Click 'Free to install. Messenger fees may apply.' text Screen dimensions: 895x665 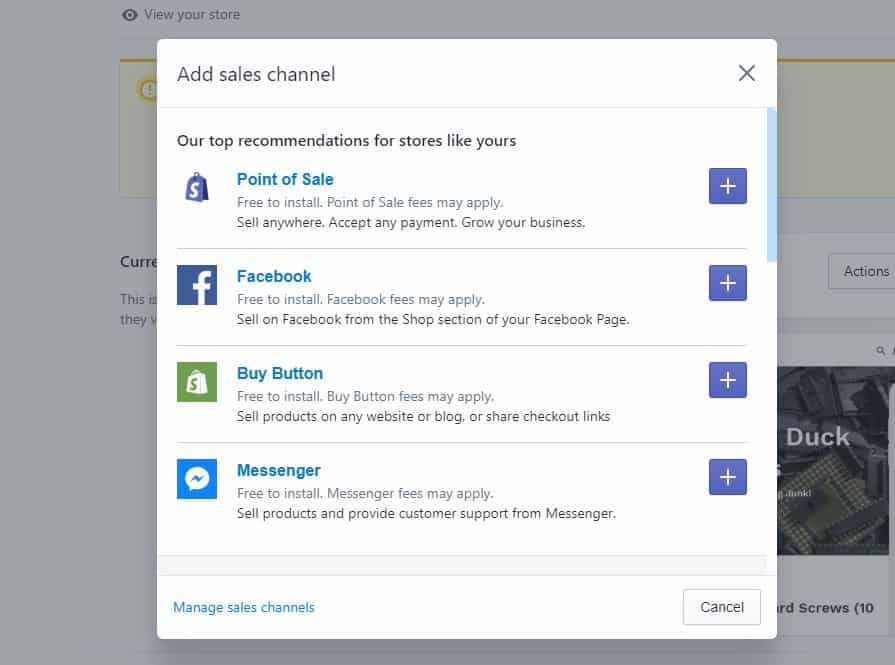pyautogui.click(x=365, y=493)
